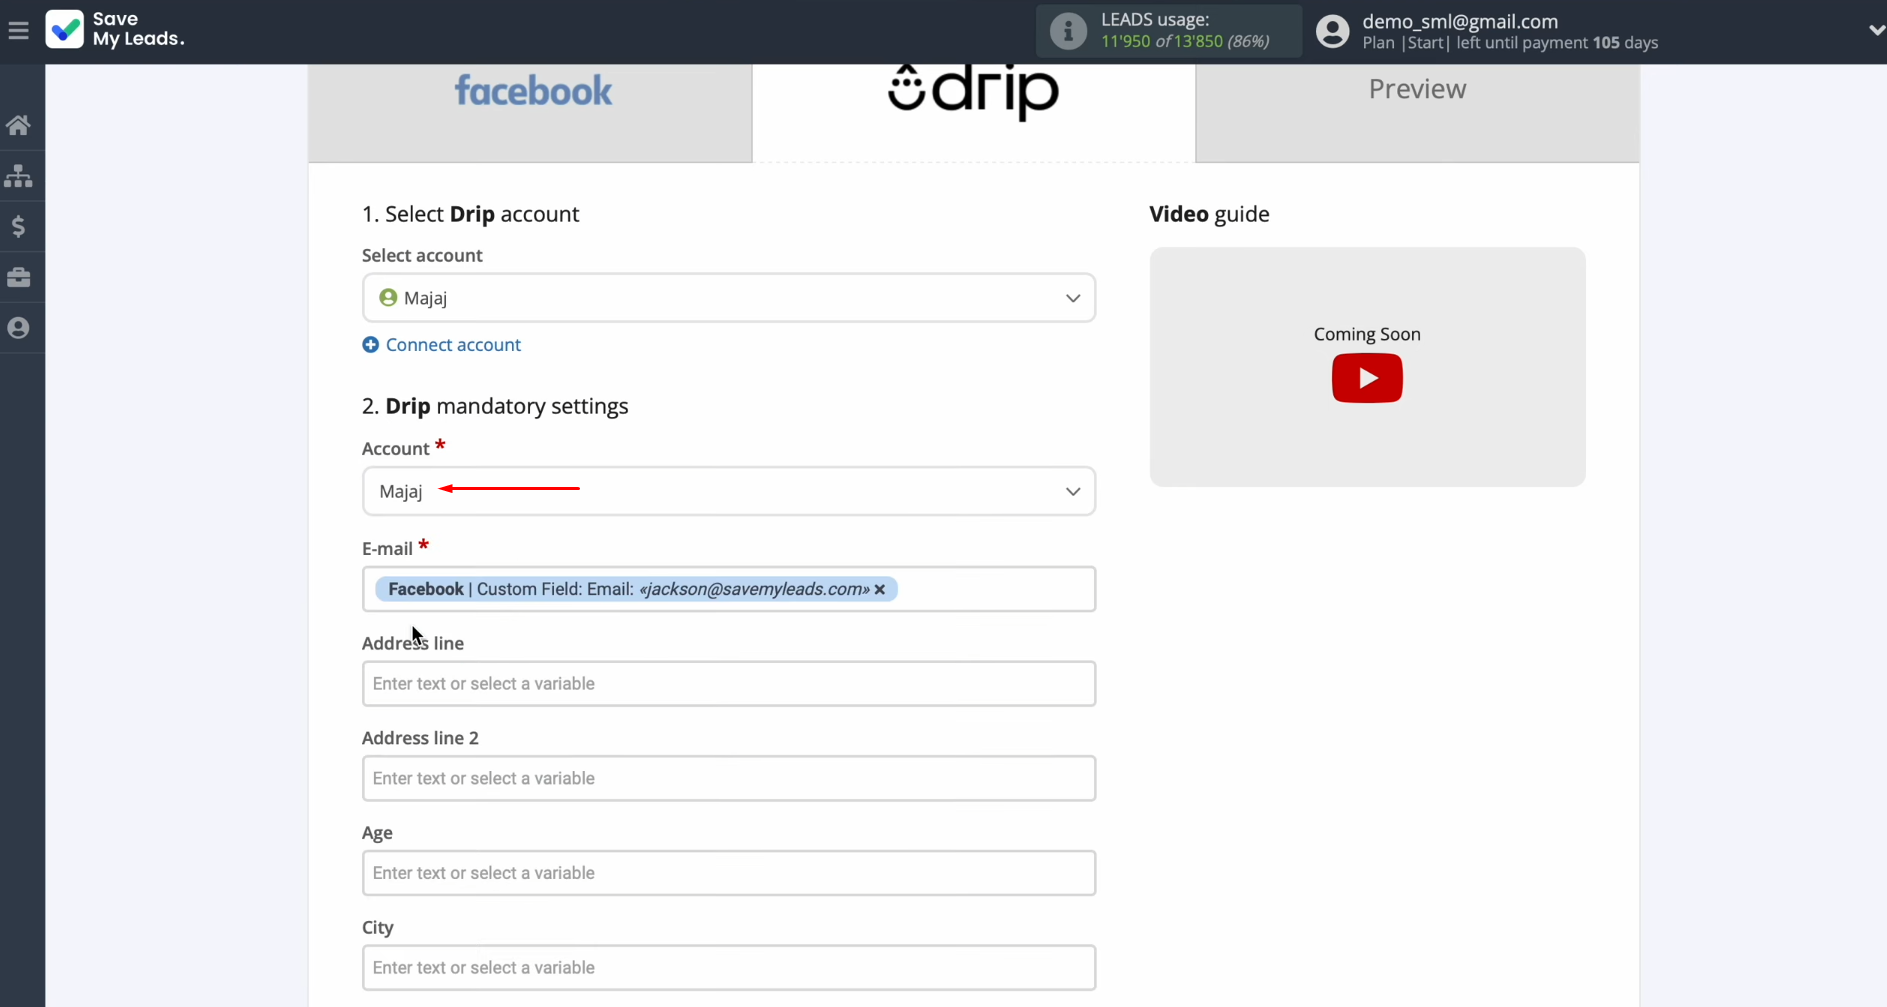Click the Address line input field
Screen dimensions: 1887x1007
(729, 684)
